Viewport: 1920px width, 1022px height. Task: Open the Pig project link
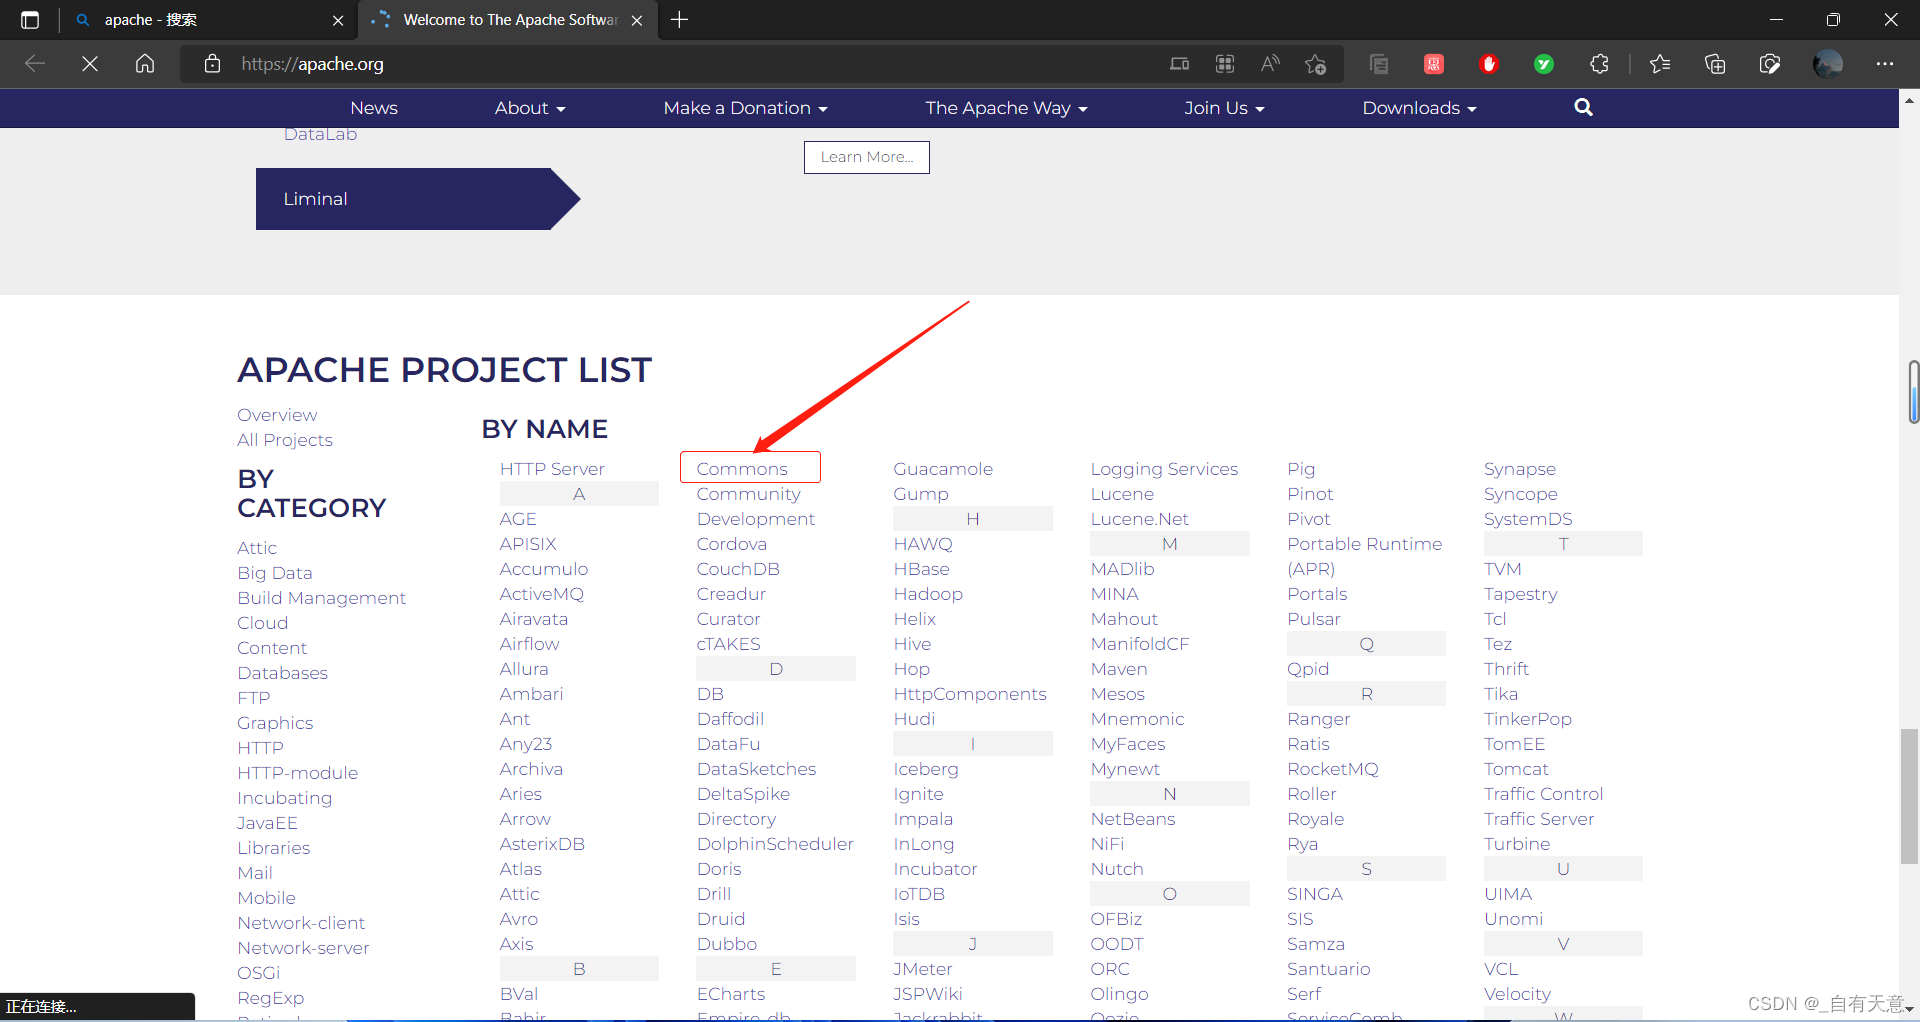click(x=1301, y=469)
